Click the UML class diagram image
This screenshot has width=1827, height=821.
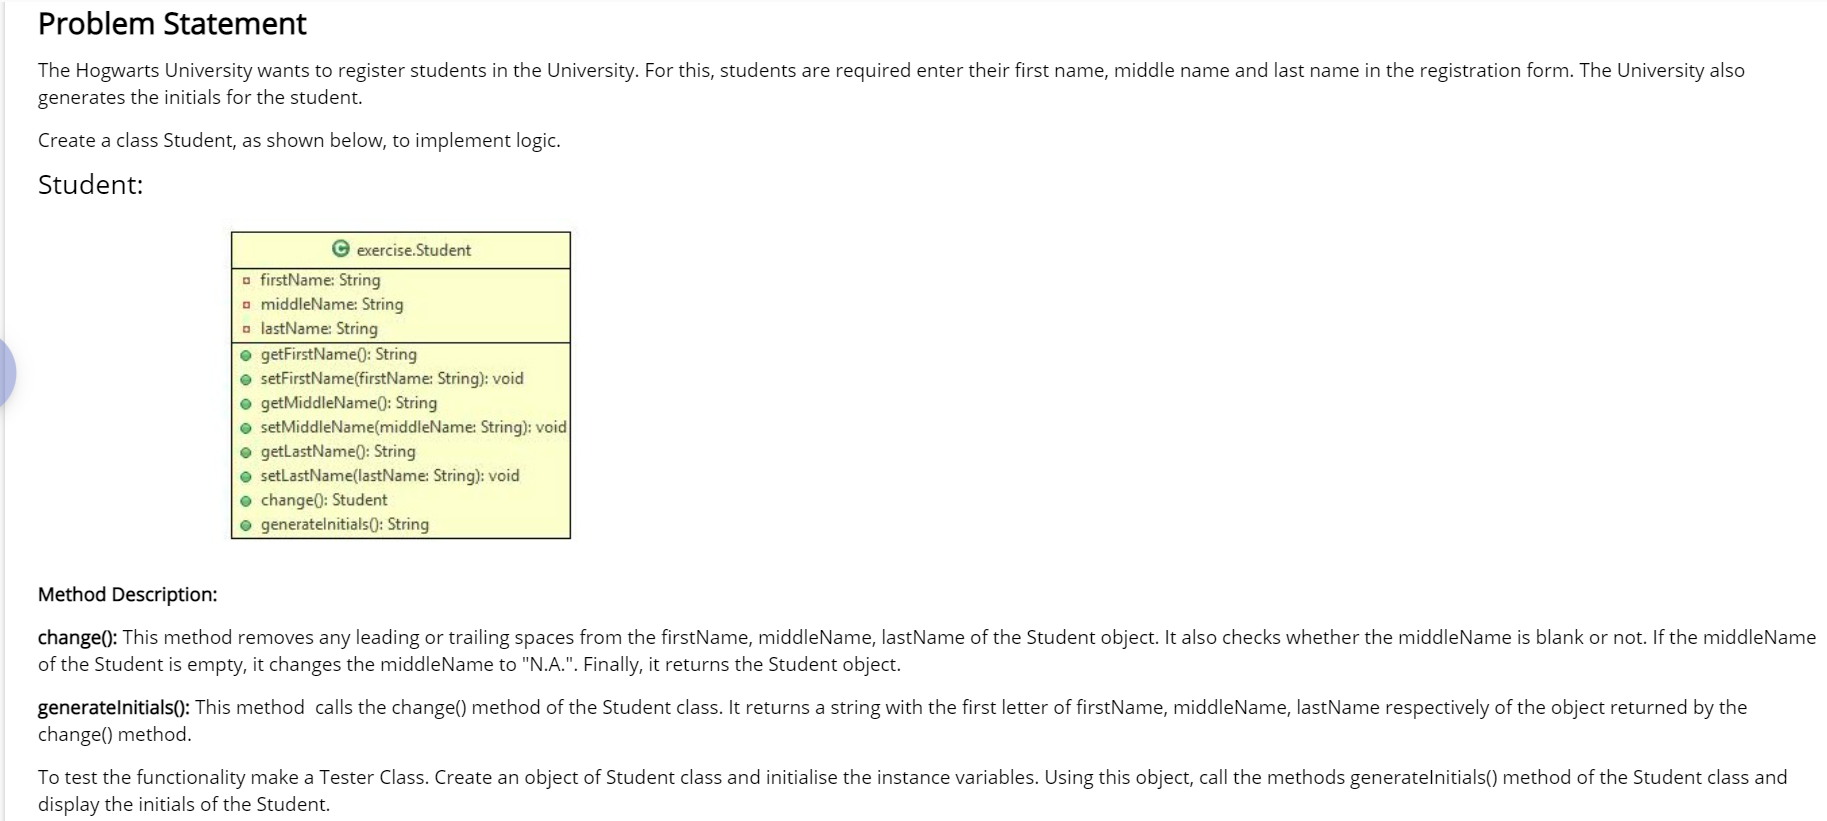[x=401, y=385]
